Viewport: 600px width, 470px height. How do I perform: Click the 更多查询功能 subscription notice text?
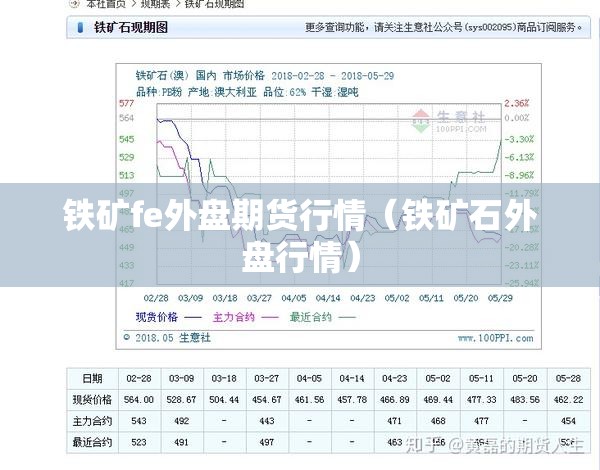pos(444,28)
